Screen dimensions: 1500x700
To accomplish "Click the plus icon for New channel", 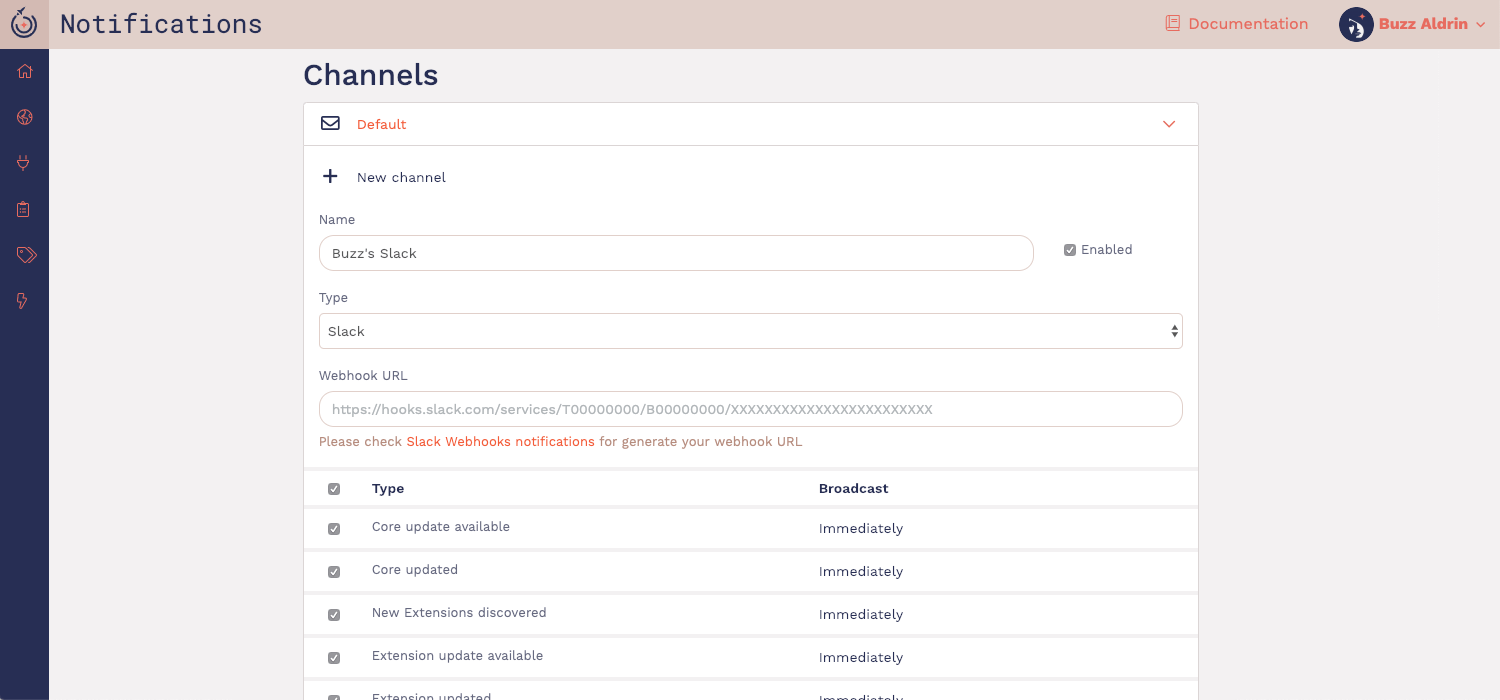I will [330, 177].
